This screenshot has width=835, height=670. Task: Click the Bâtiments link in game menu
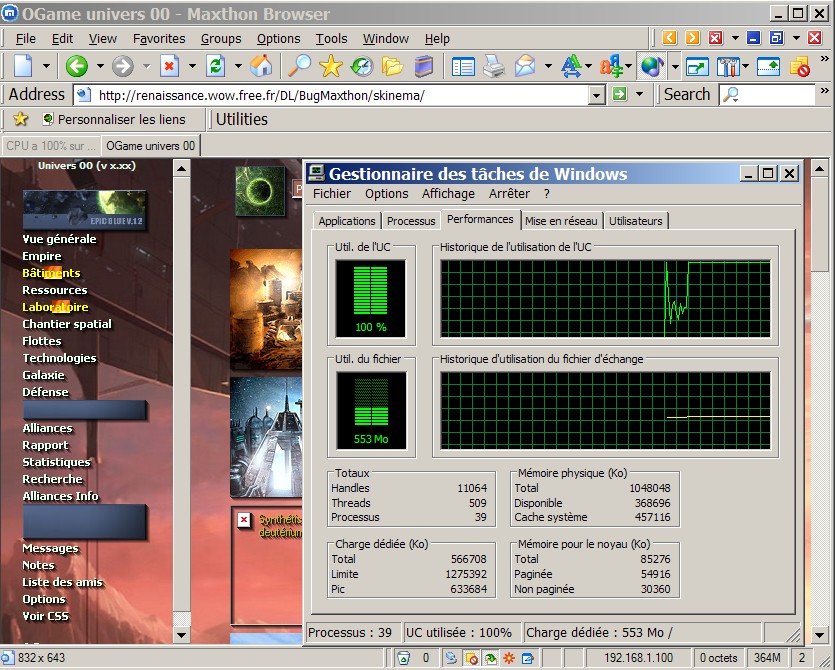click(51, 273)
